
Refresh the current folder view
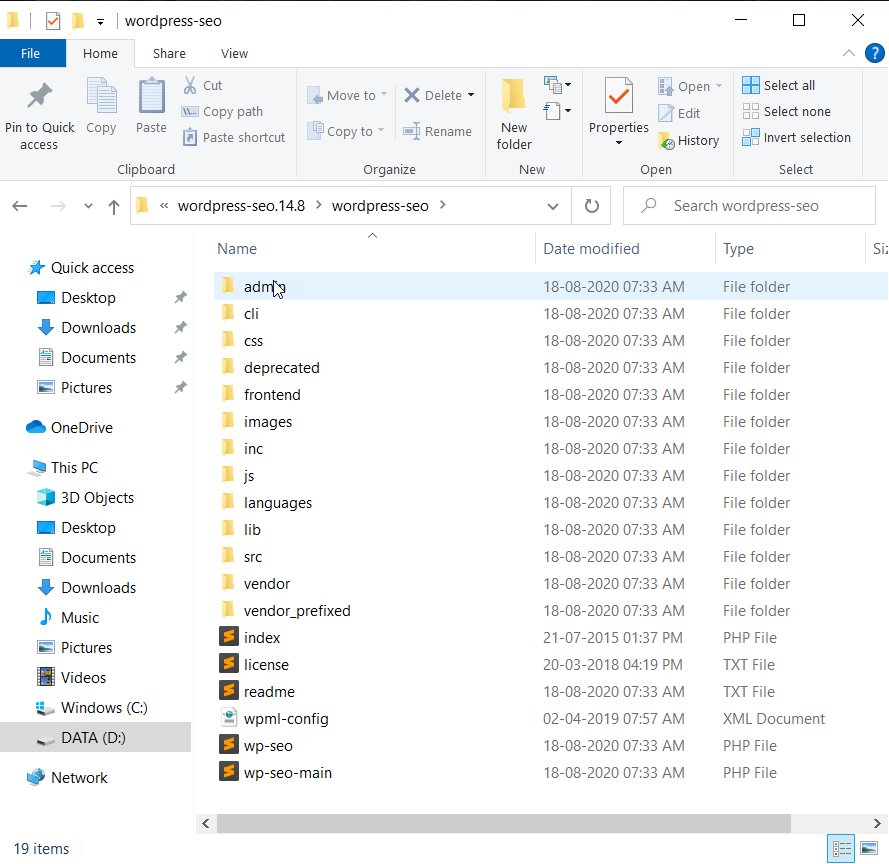click(x=591, y=206)
